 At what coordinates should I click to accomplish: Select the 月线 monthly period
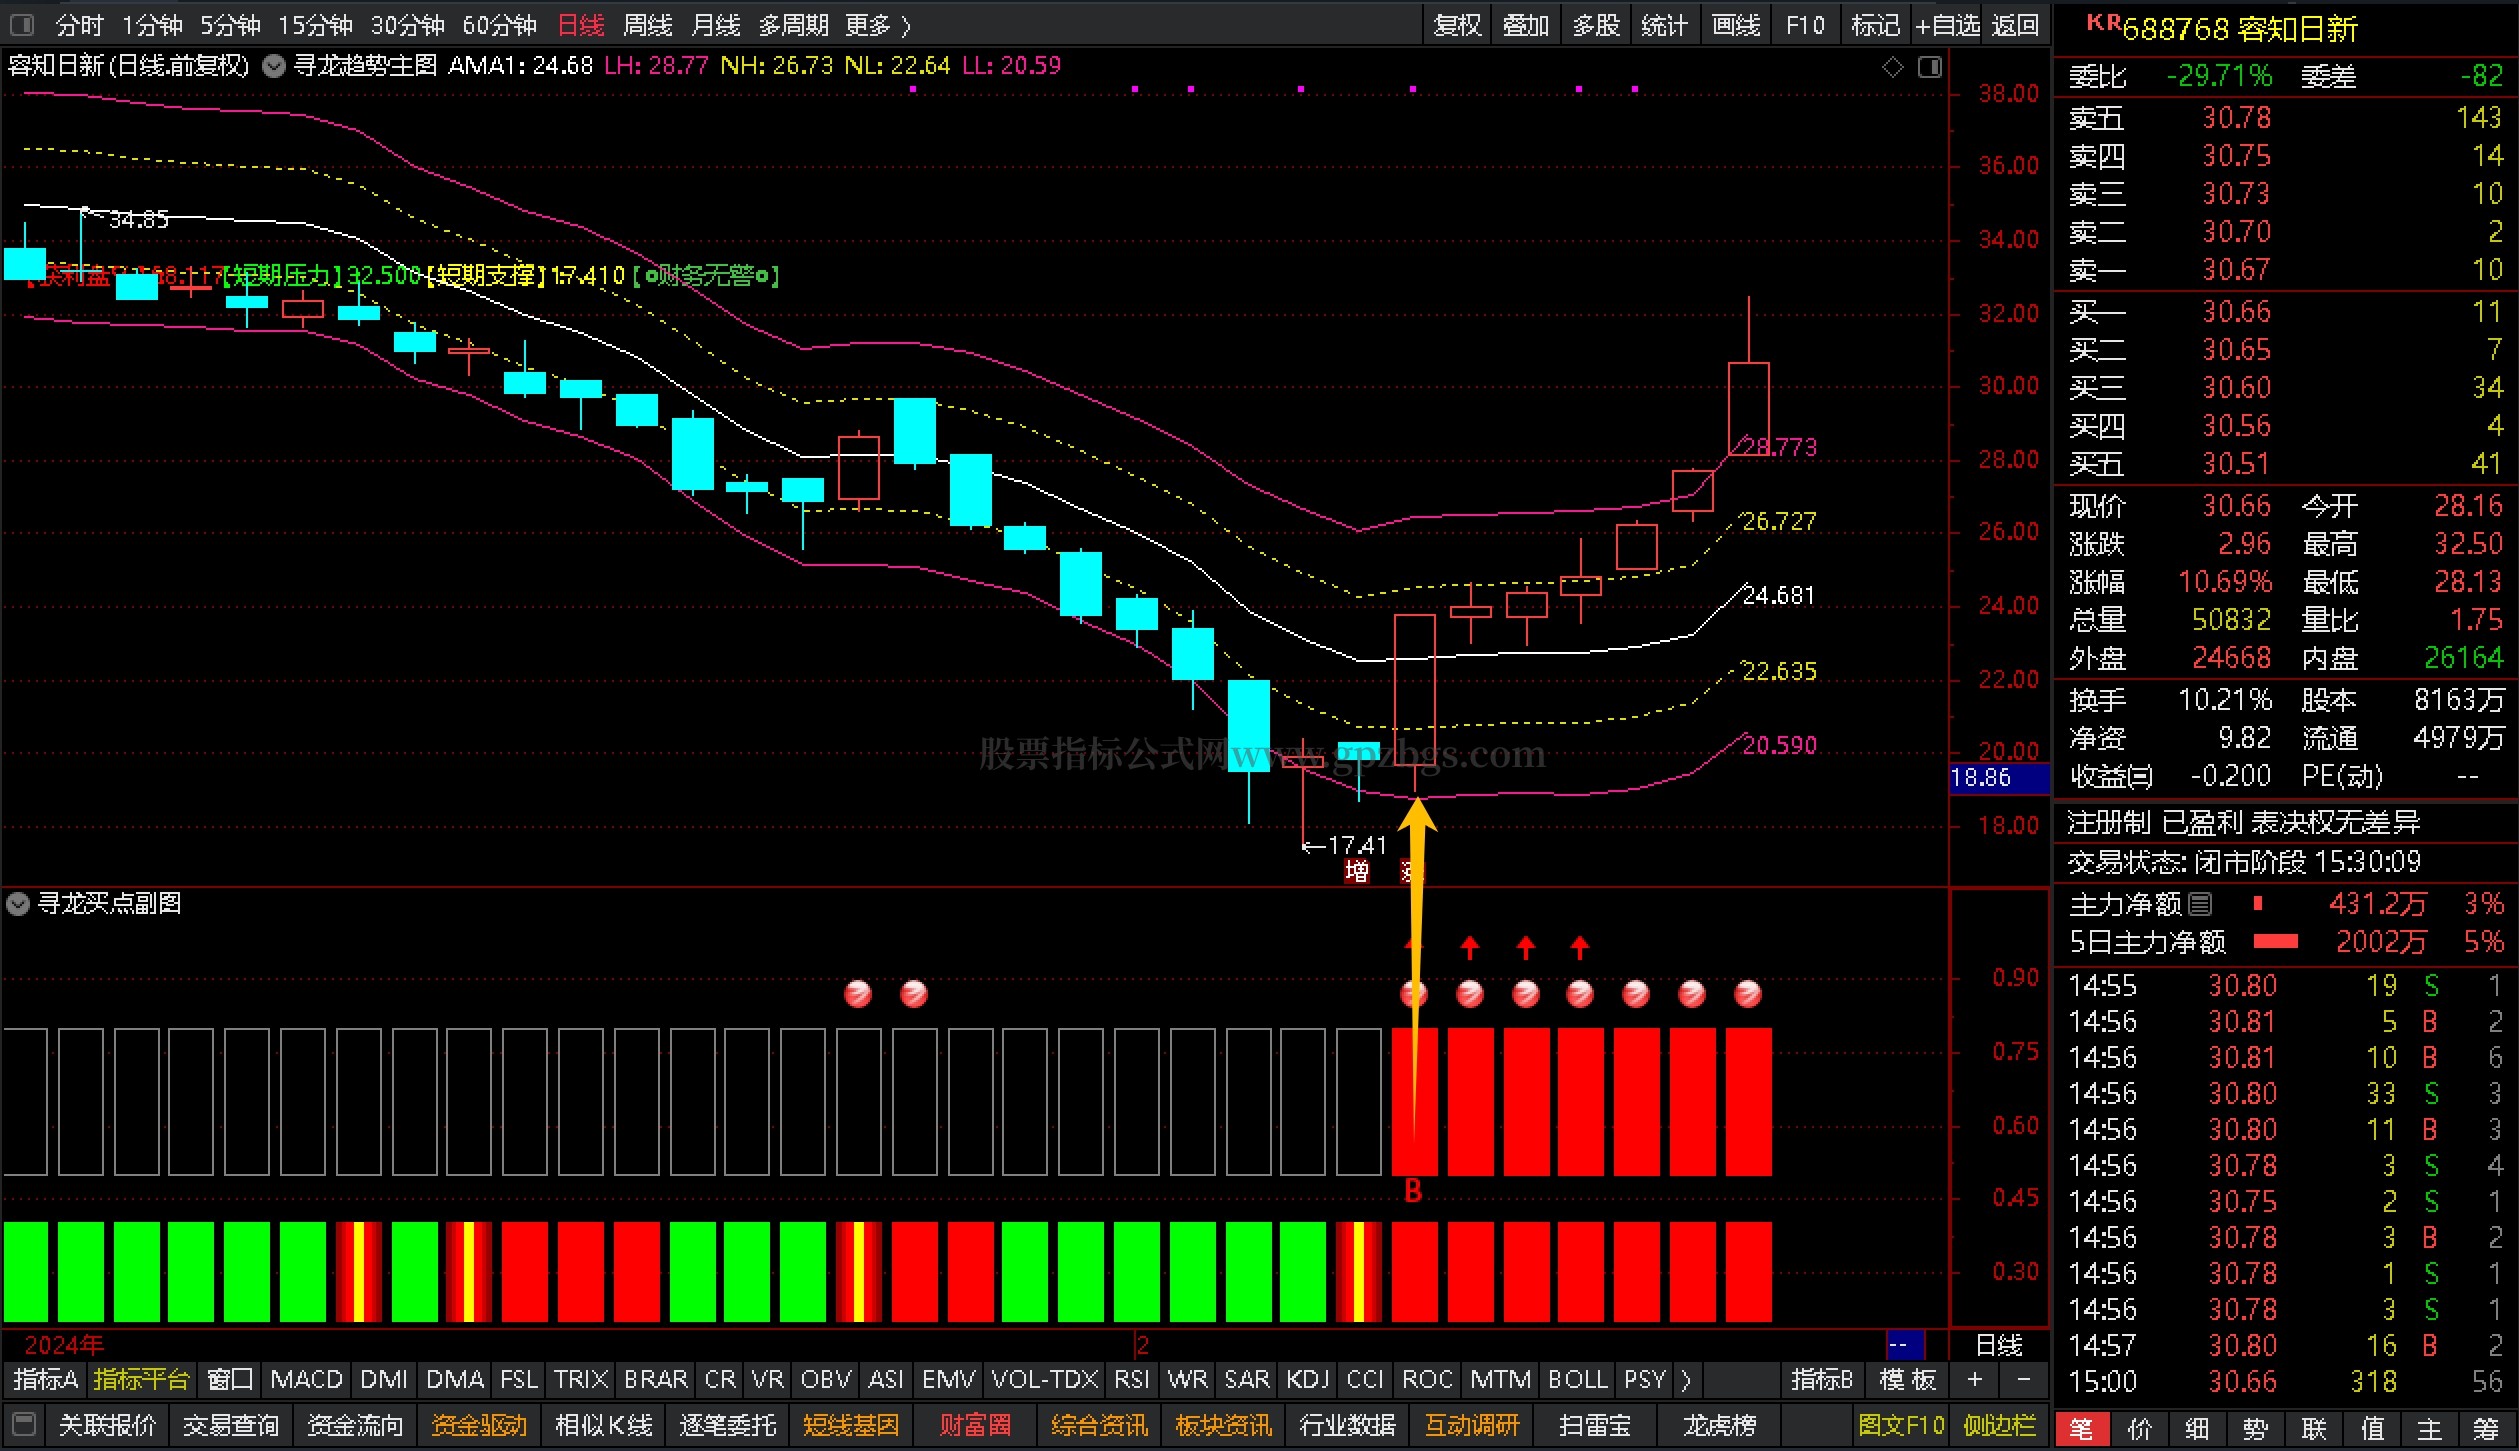[x=716, y=25]
